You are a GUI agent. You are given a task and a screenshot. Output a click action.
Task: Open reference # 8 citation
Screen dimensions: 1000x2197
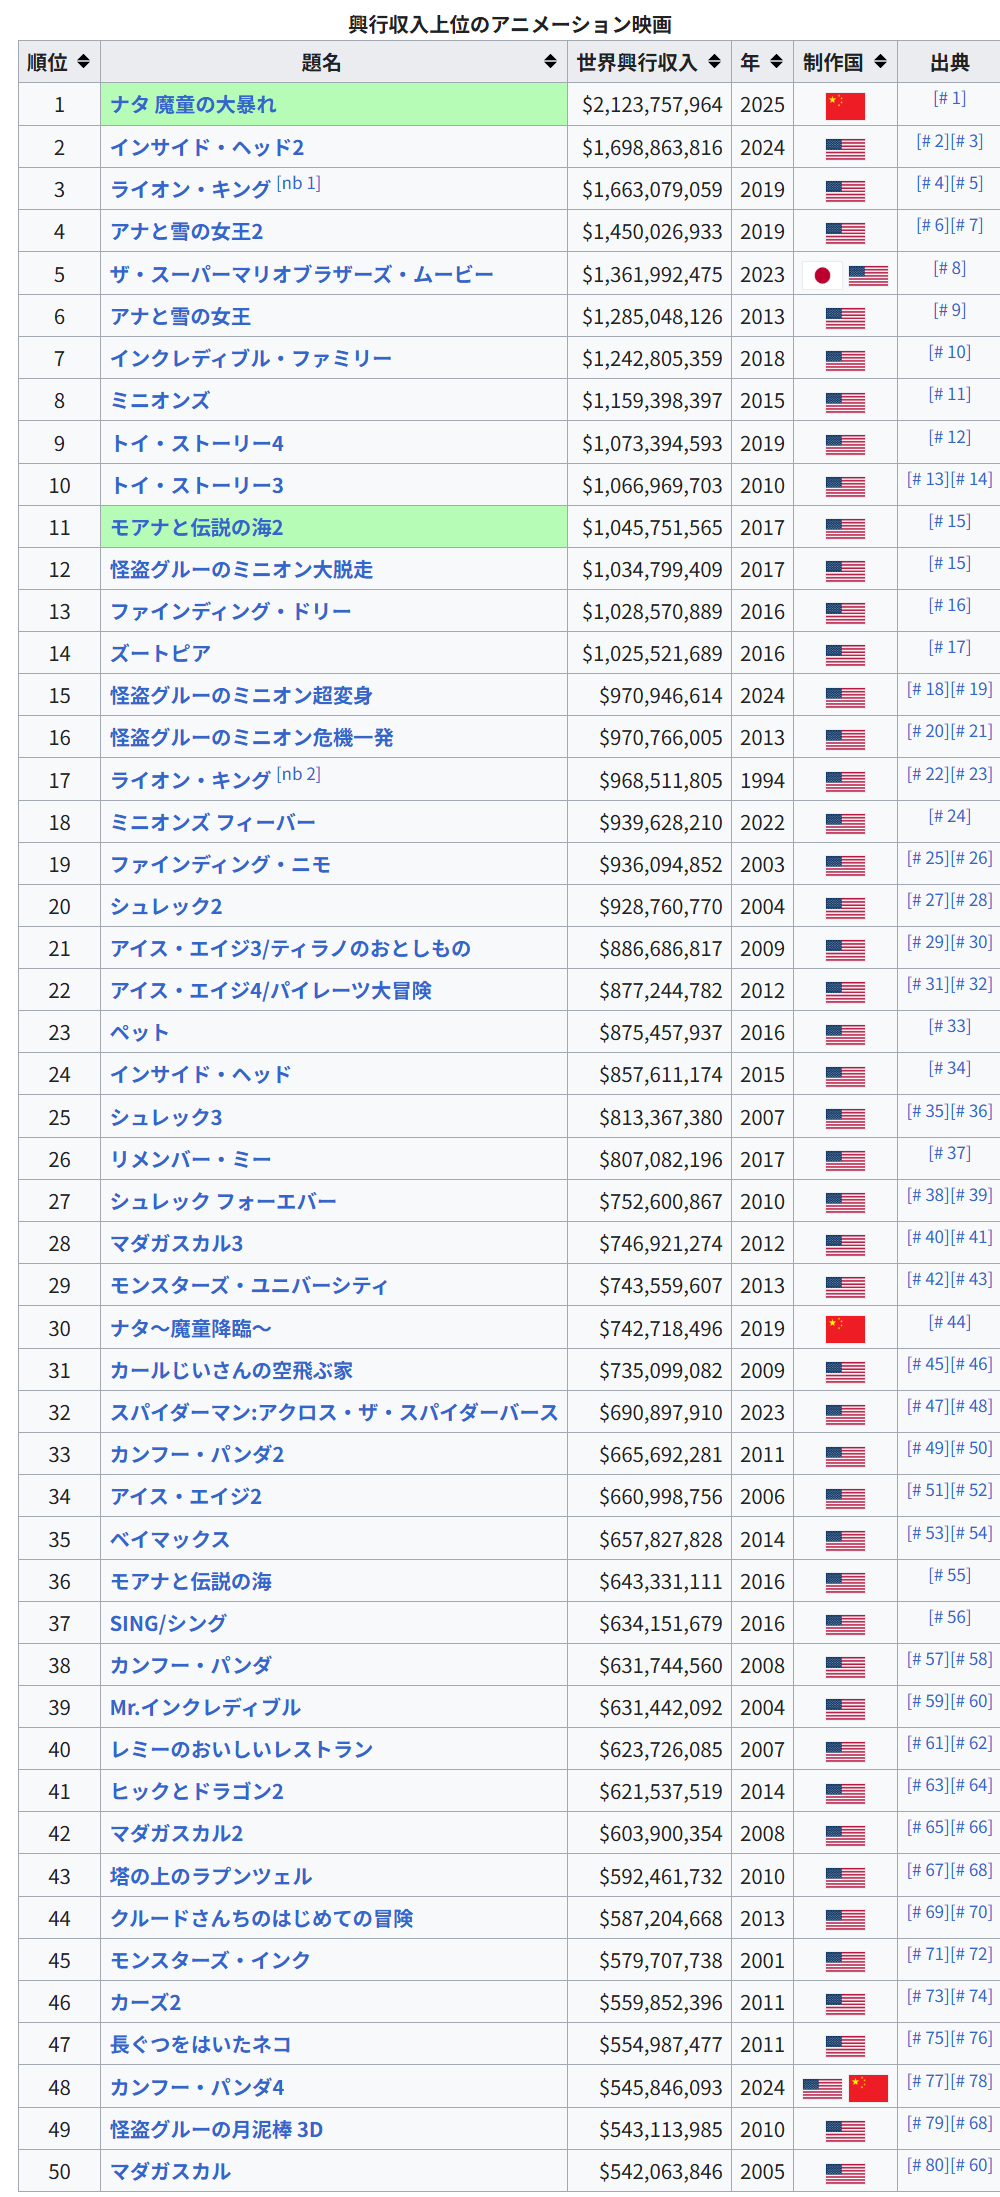pos(949,268)
